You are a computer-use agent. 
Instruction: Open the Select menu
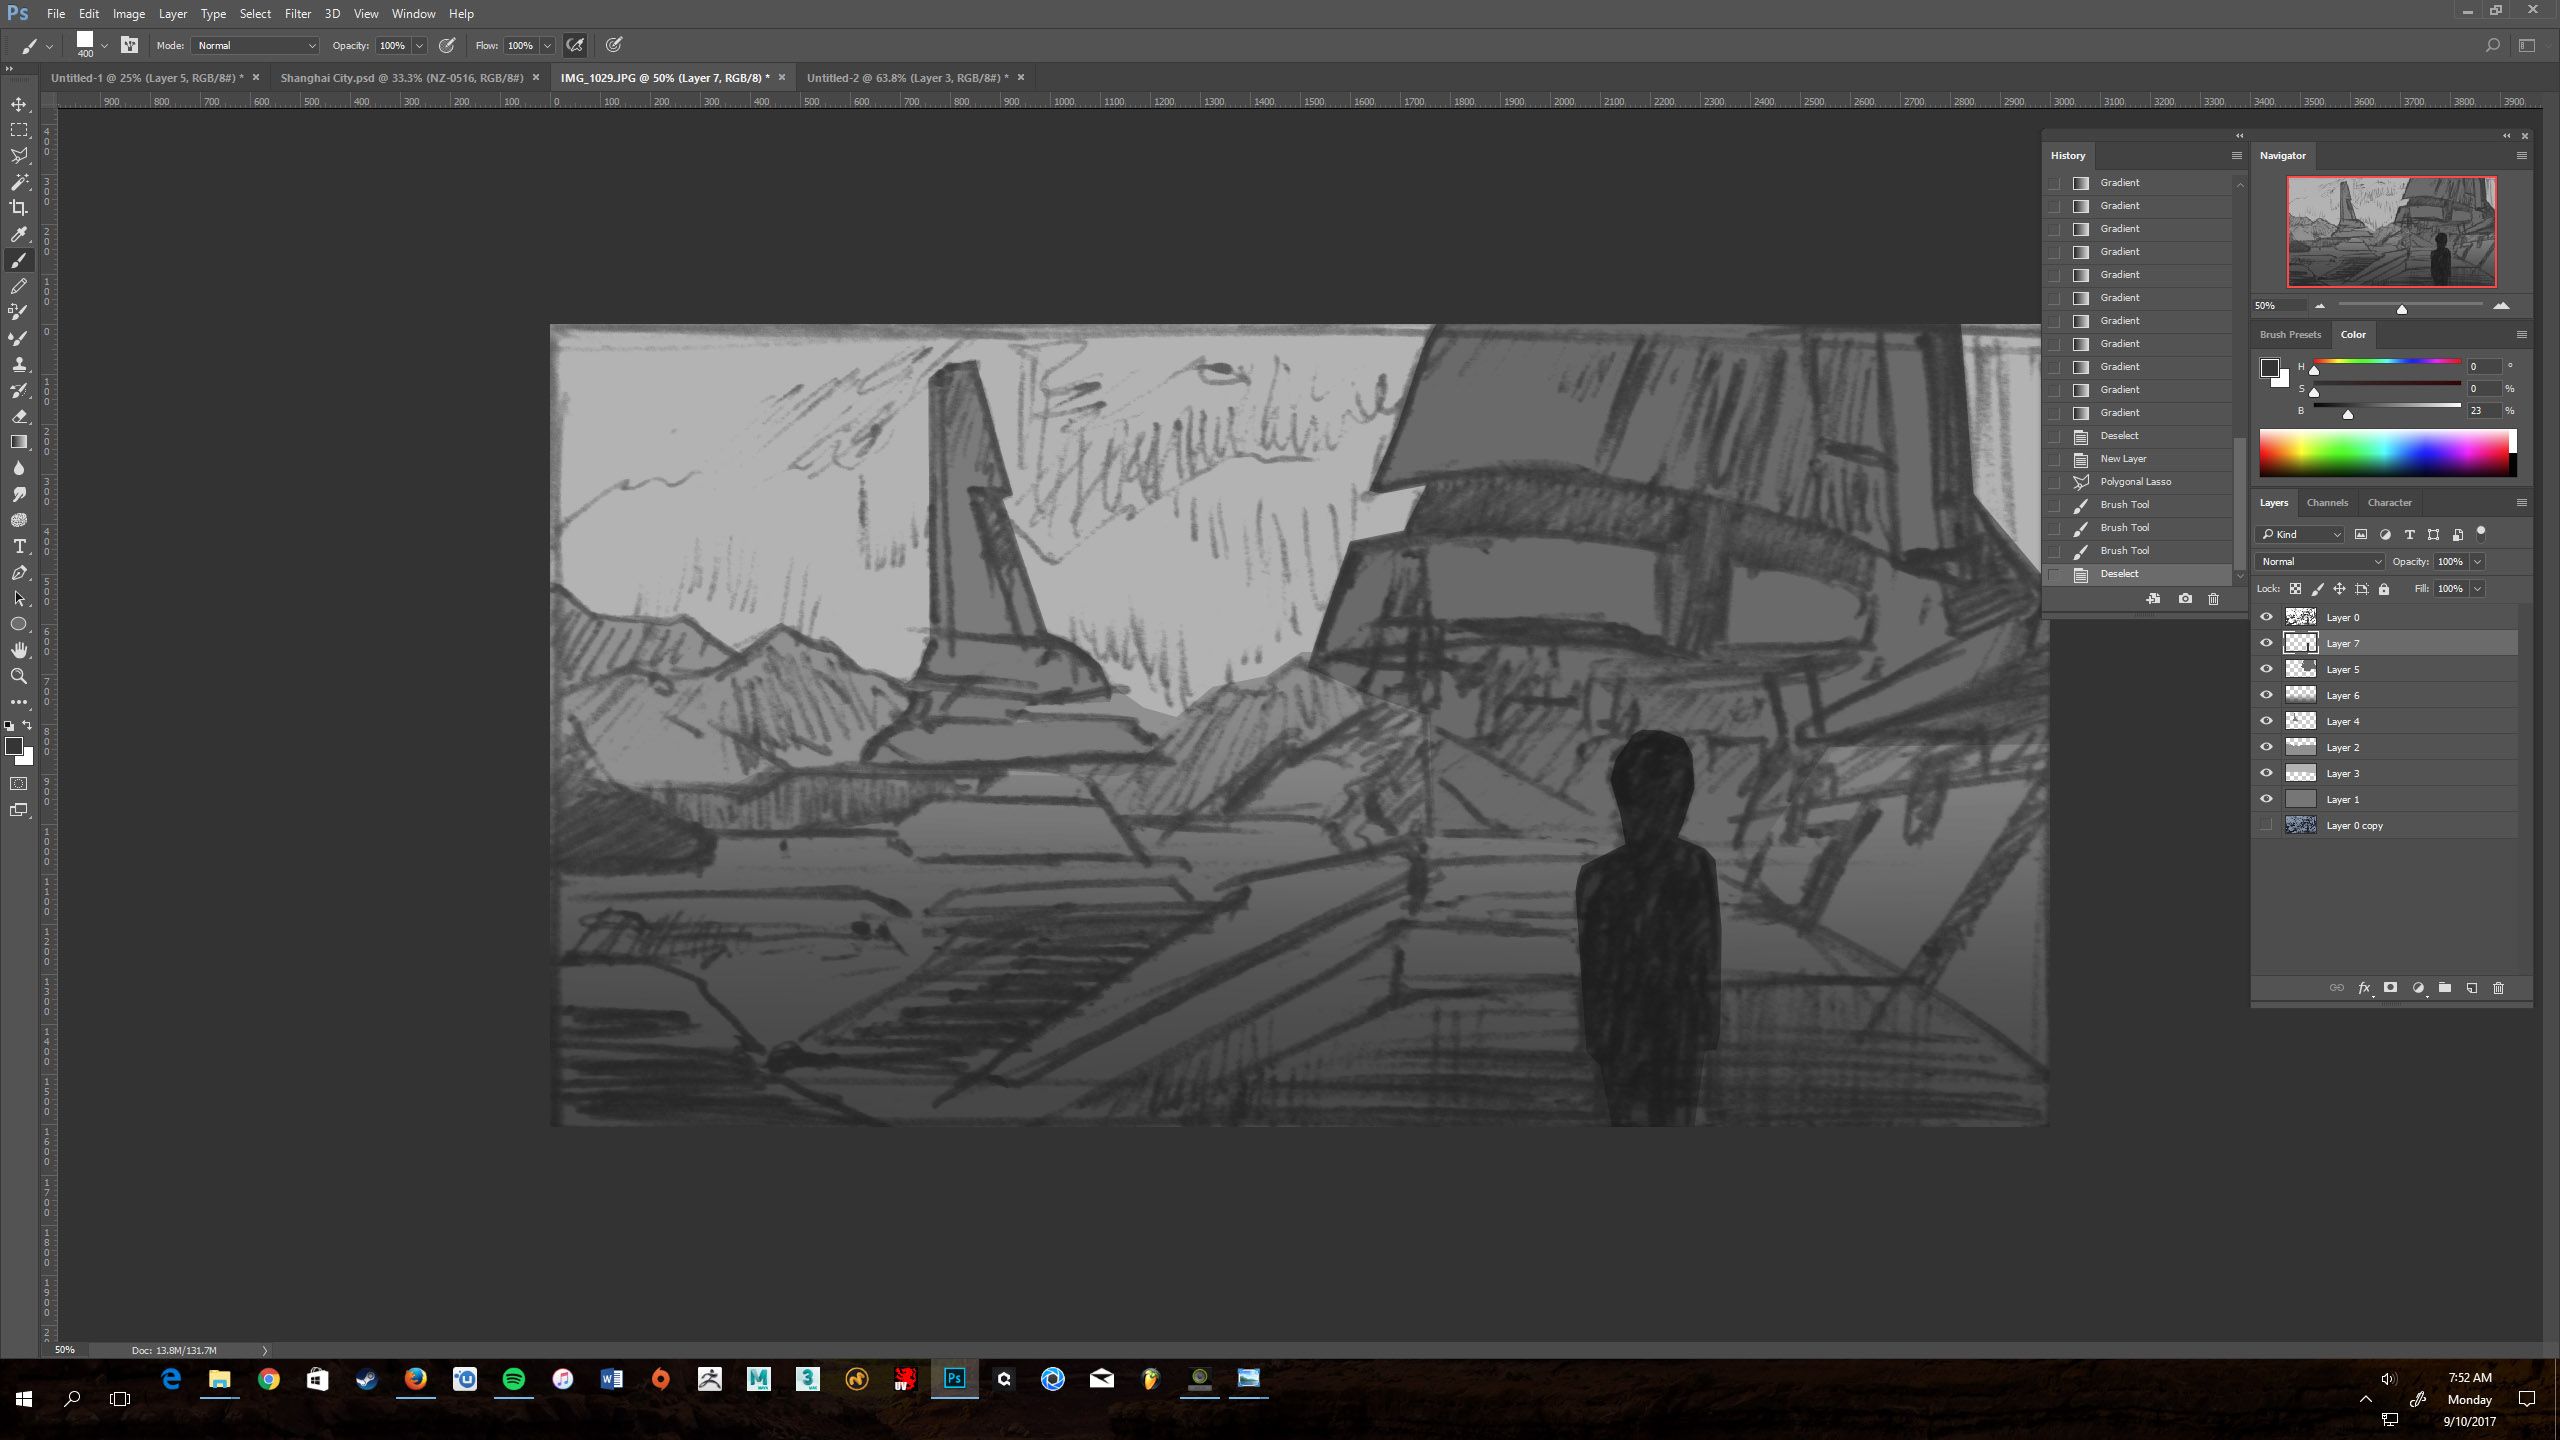click(255, 14)
